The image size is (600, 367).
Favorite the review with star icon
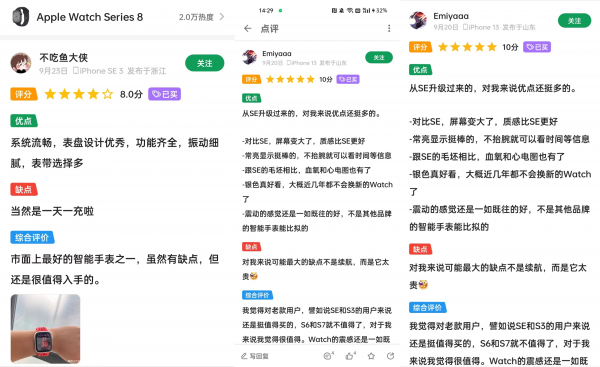coord(371,356)
